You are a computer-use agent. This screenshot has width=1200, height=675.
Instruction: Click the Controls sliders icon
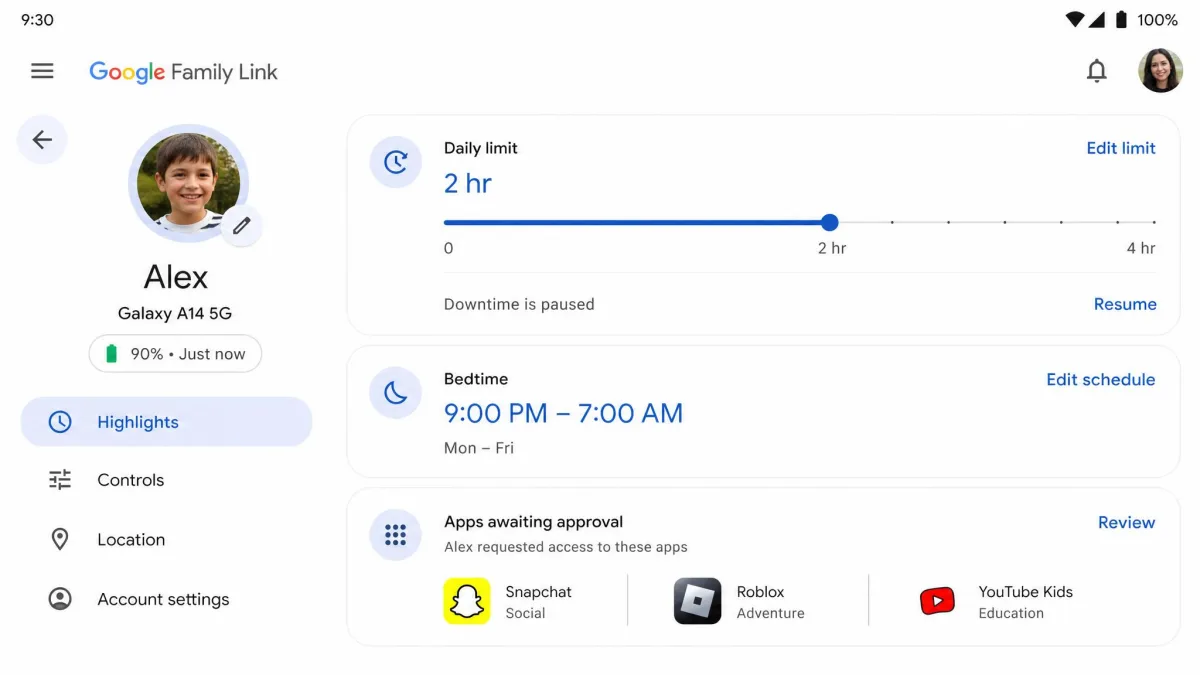coord(60,480)
